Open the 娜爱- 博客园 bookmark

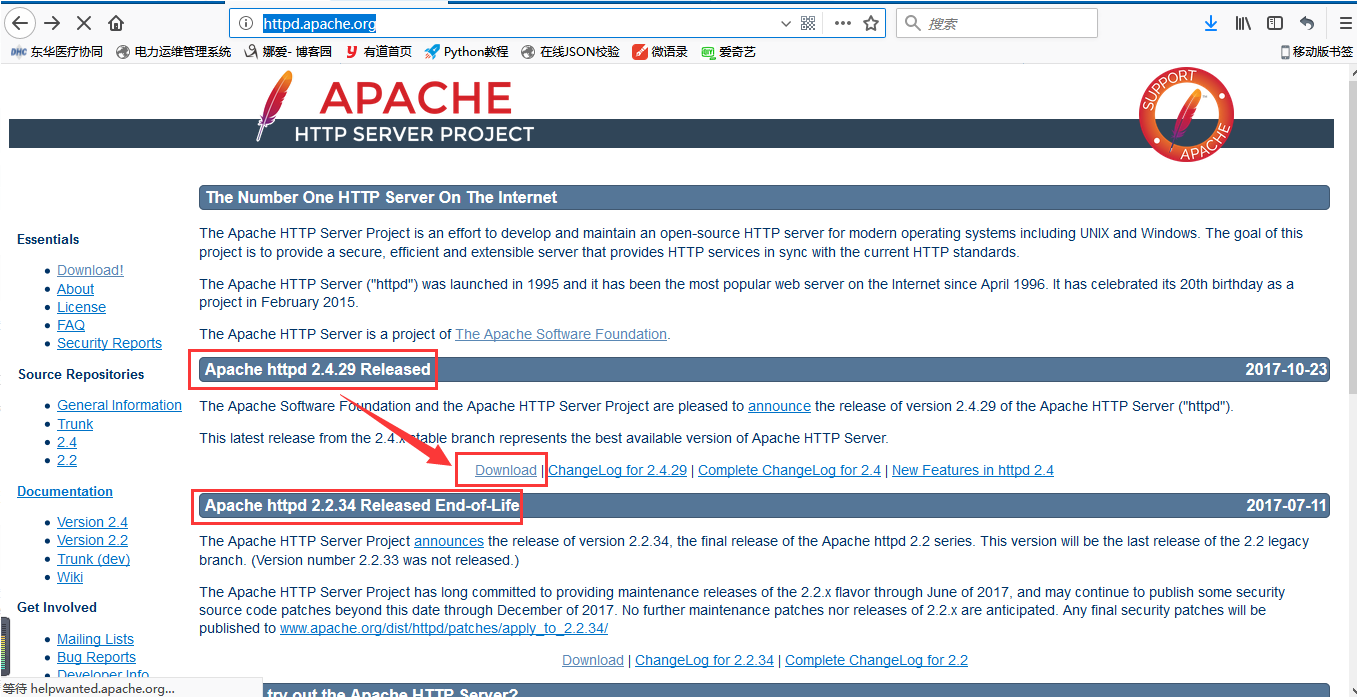(288, 51)
